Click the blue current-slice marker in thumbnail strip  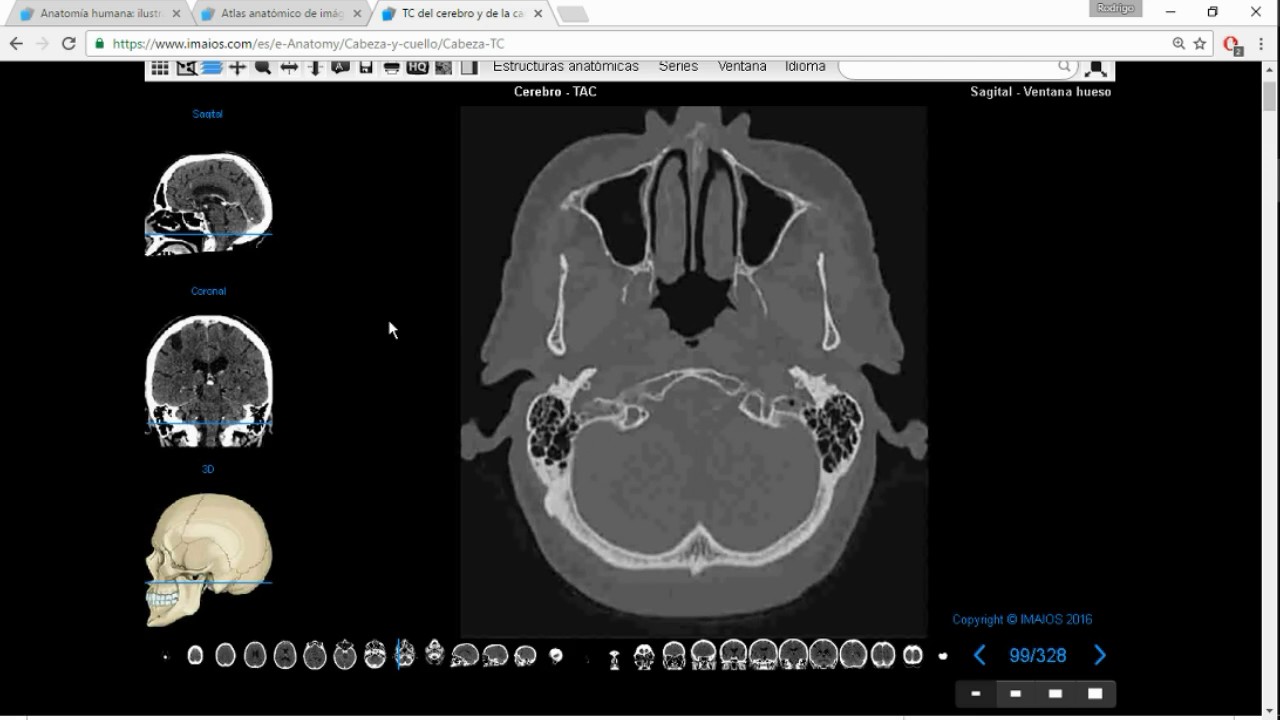399,654
